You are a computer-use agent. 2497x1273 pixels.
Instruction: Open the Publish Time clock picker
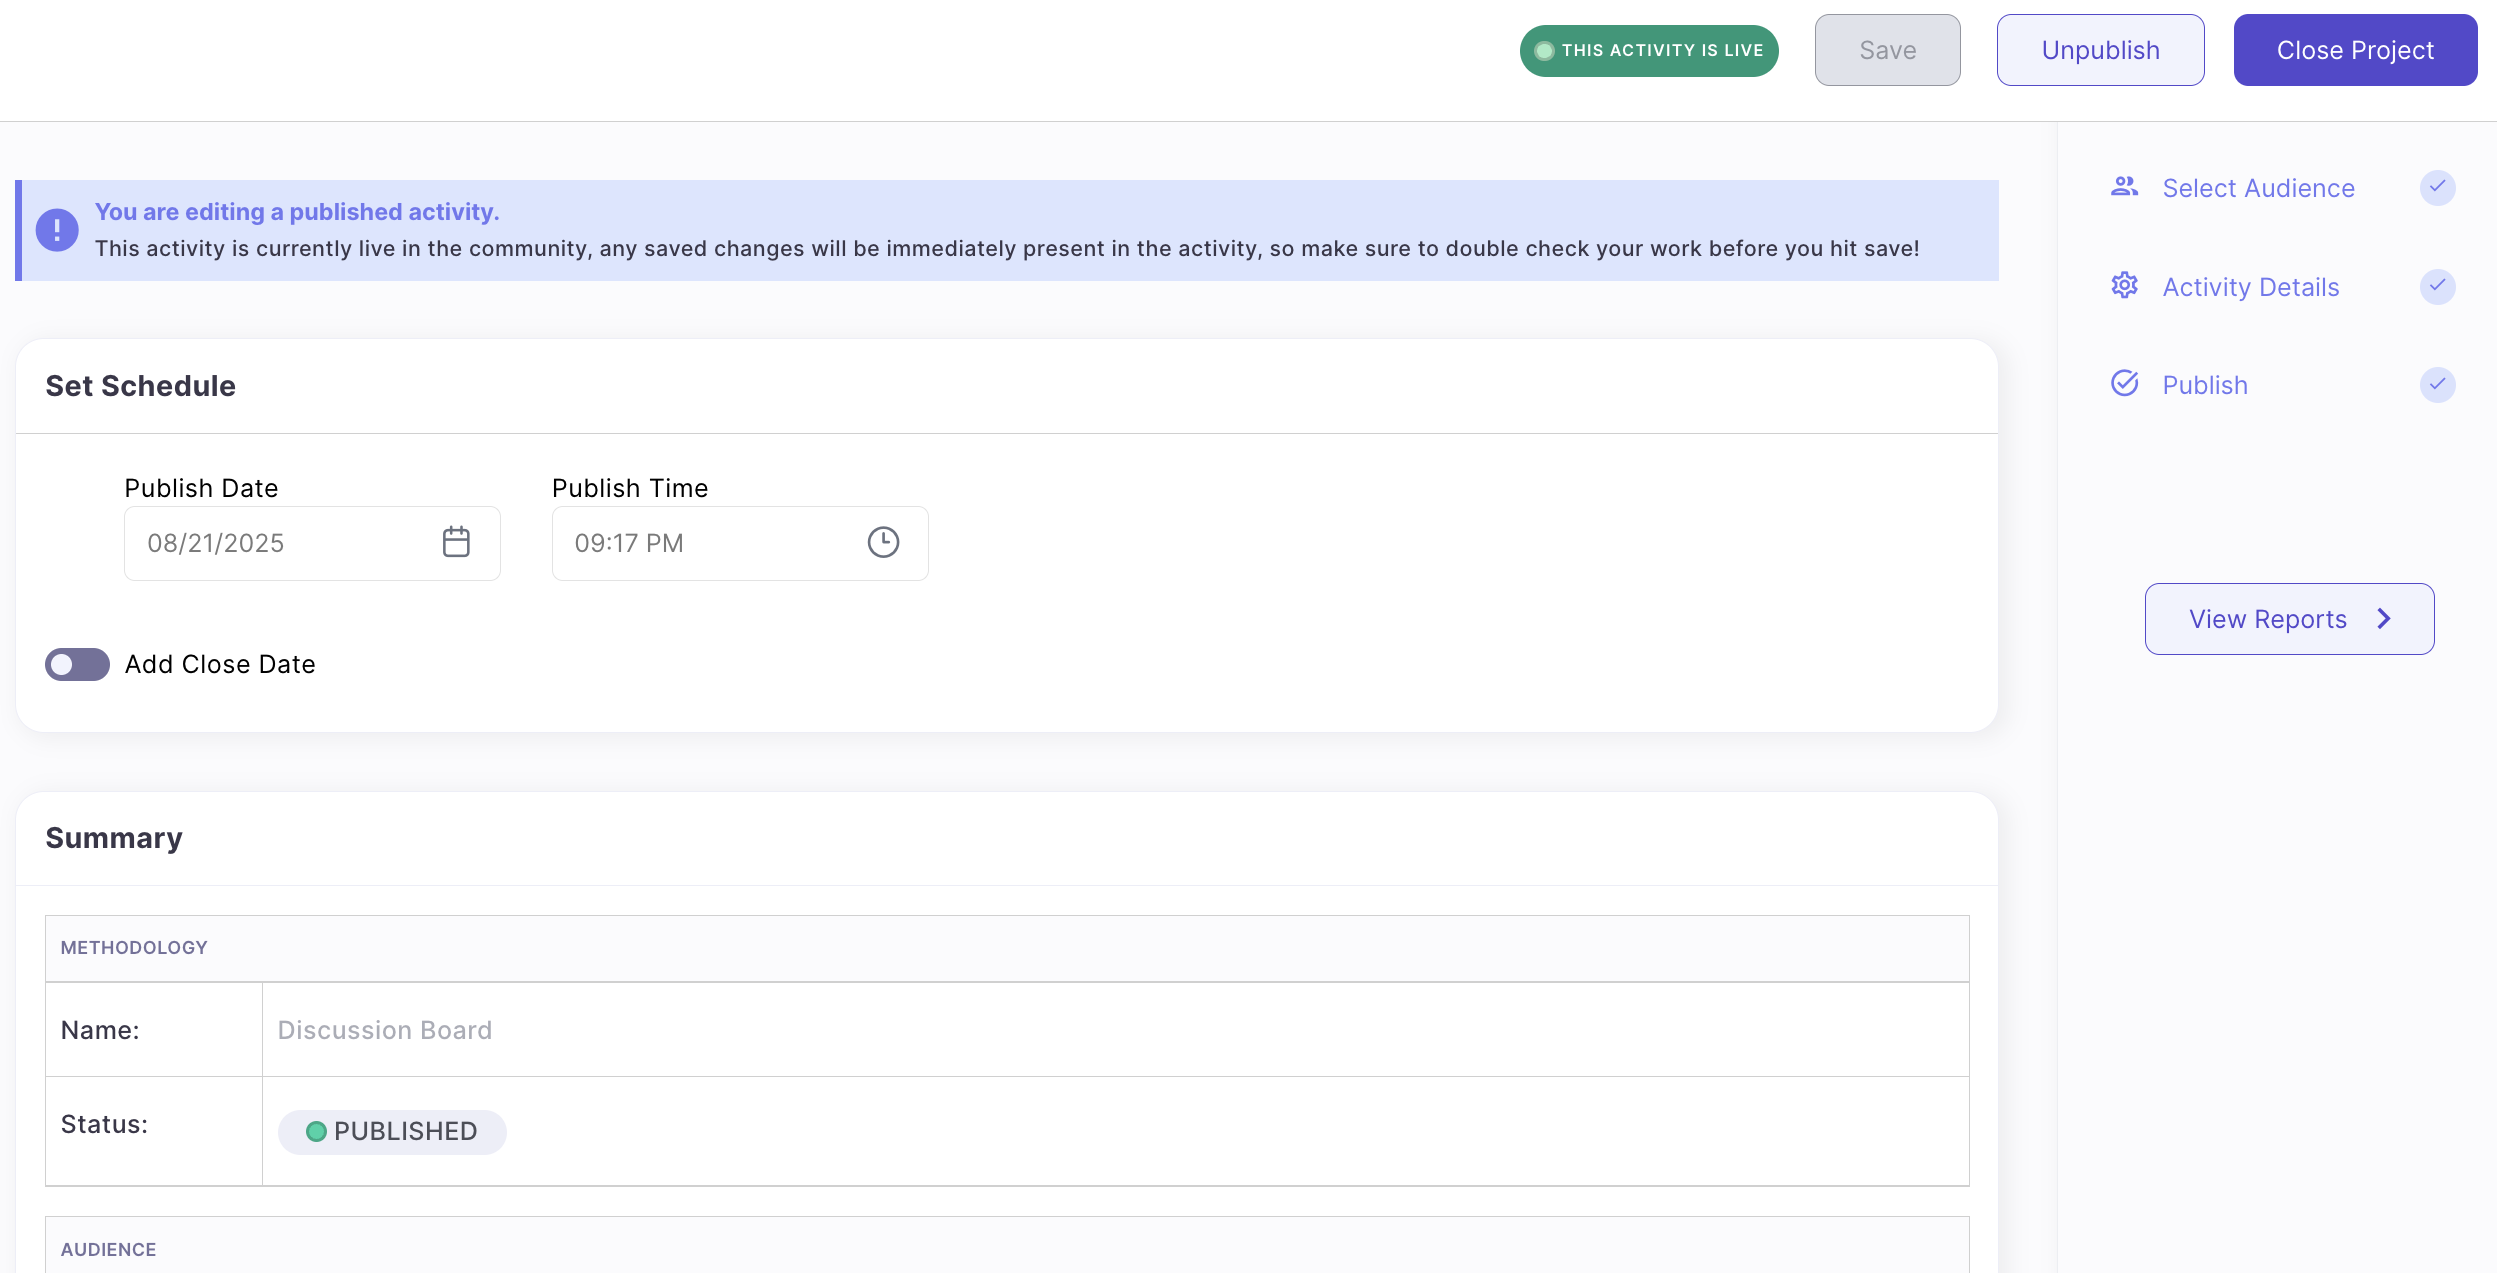click(x=884, y=542)
